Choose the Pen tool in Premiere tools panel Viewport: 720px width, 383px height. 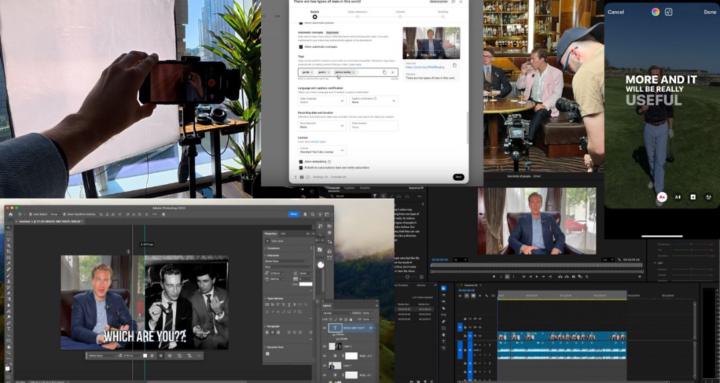tap(444, 321)
